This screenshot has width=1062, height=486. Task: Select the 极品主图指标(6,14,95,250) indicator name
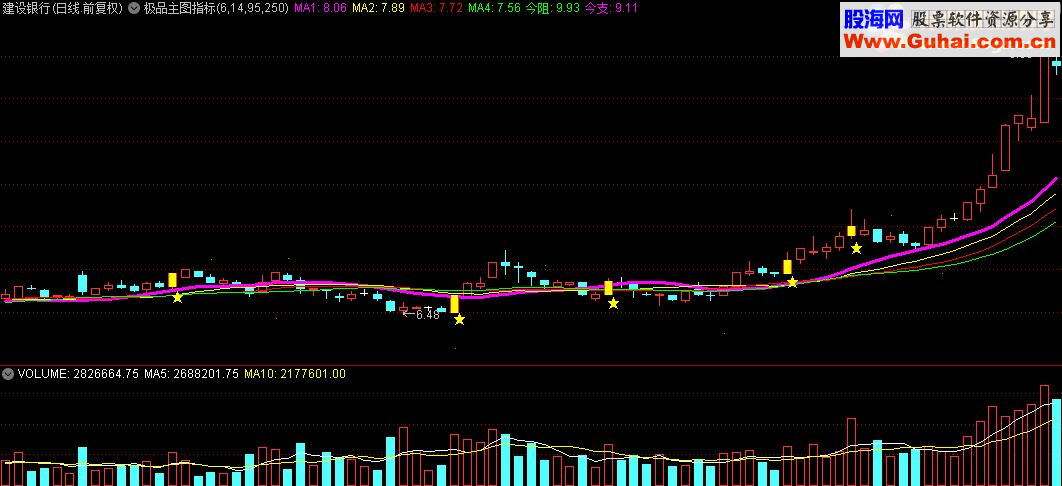[215, 9]
